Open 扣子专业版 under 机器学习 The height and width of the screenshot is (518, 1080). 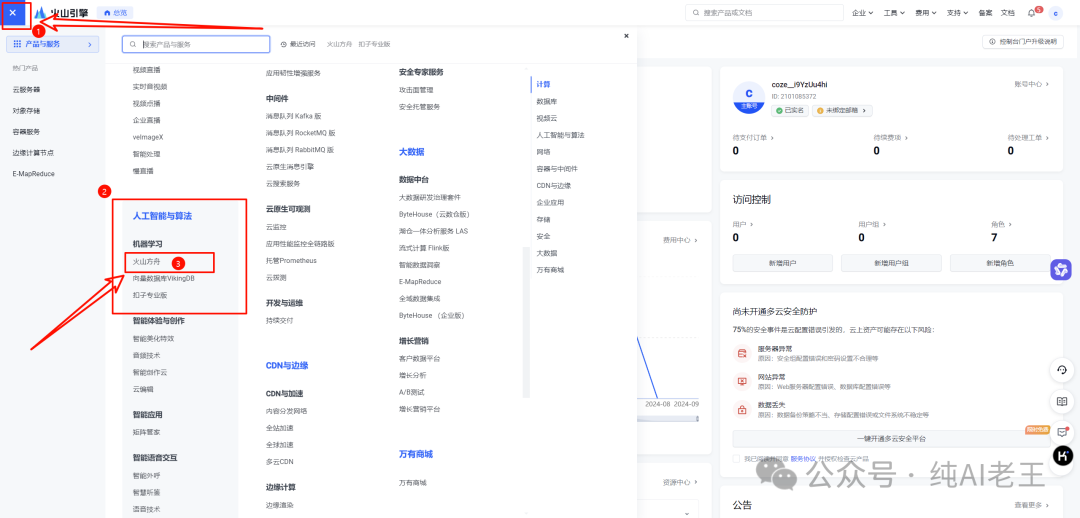click(150, 295)
